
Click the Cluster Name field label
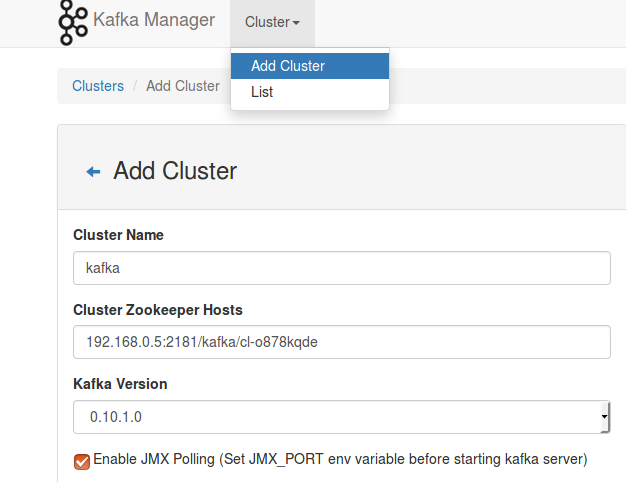pyautogui.click(x=118, y=235)
